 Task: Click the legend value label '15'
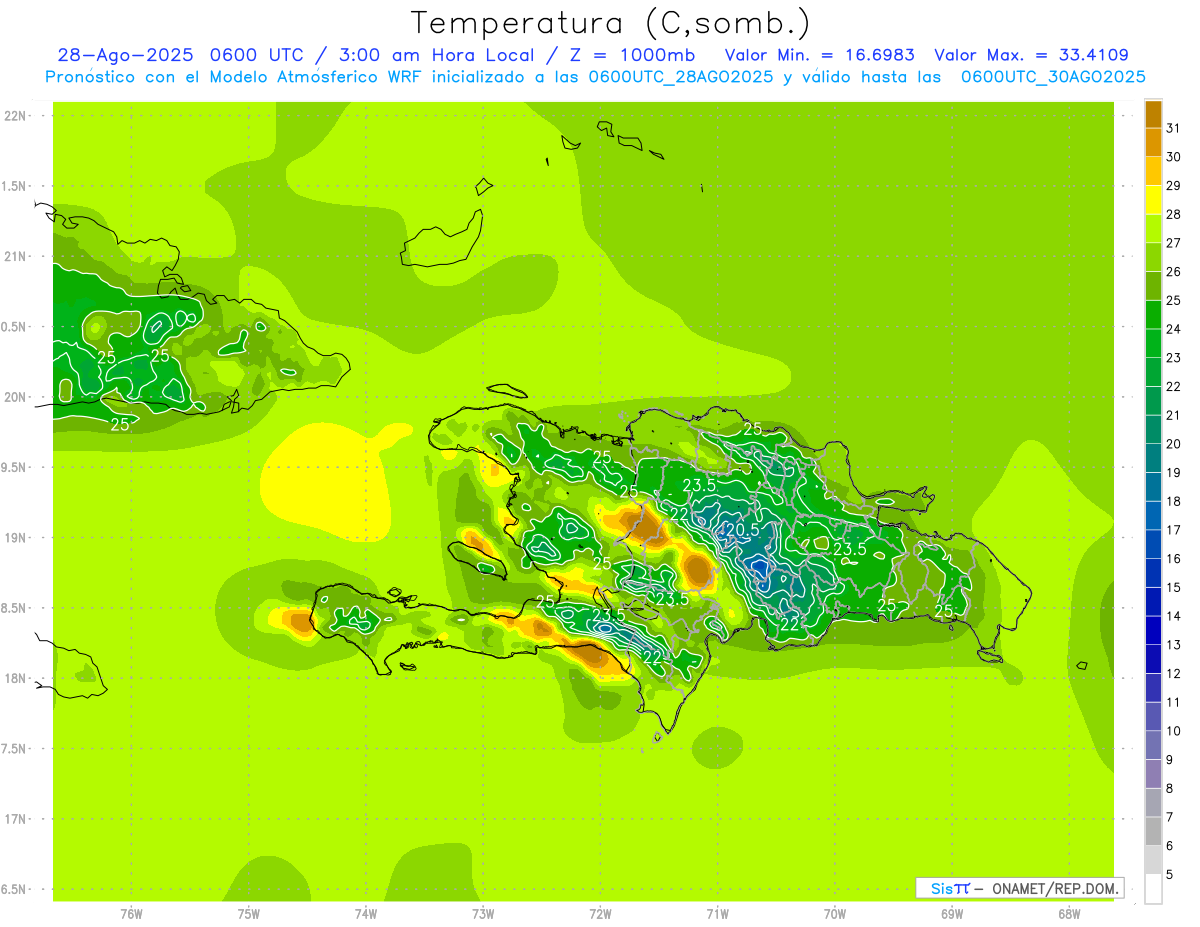(x=1173, y=587)
